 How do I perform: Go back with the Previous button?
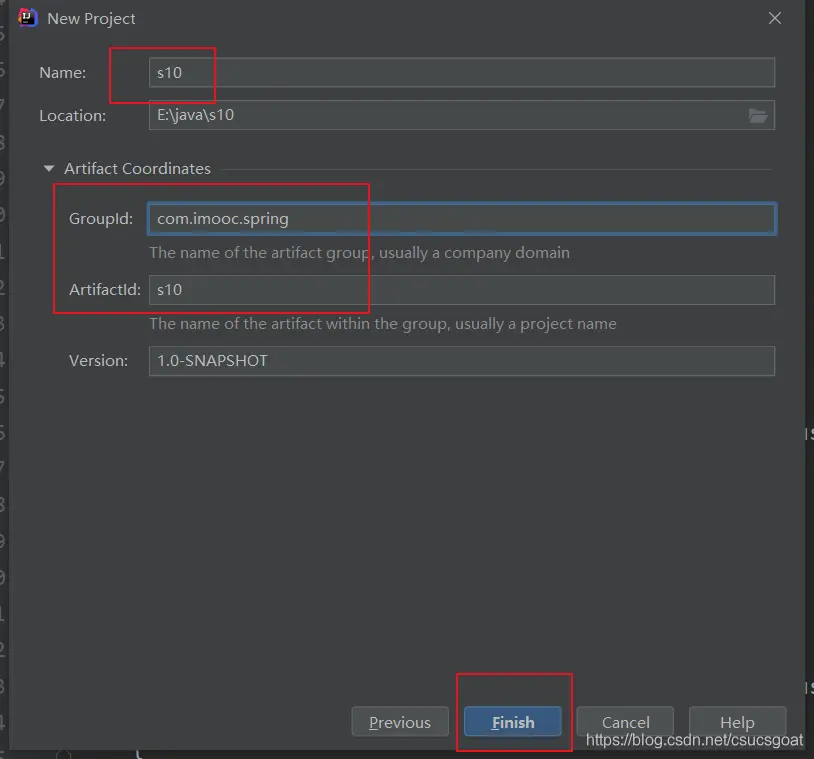point(399,722)
